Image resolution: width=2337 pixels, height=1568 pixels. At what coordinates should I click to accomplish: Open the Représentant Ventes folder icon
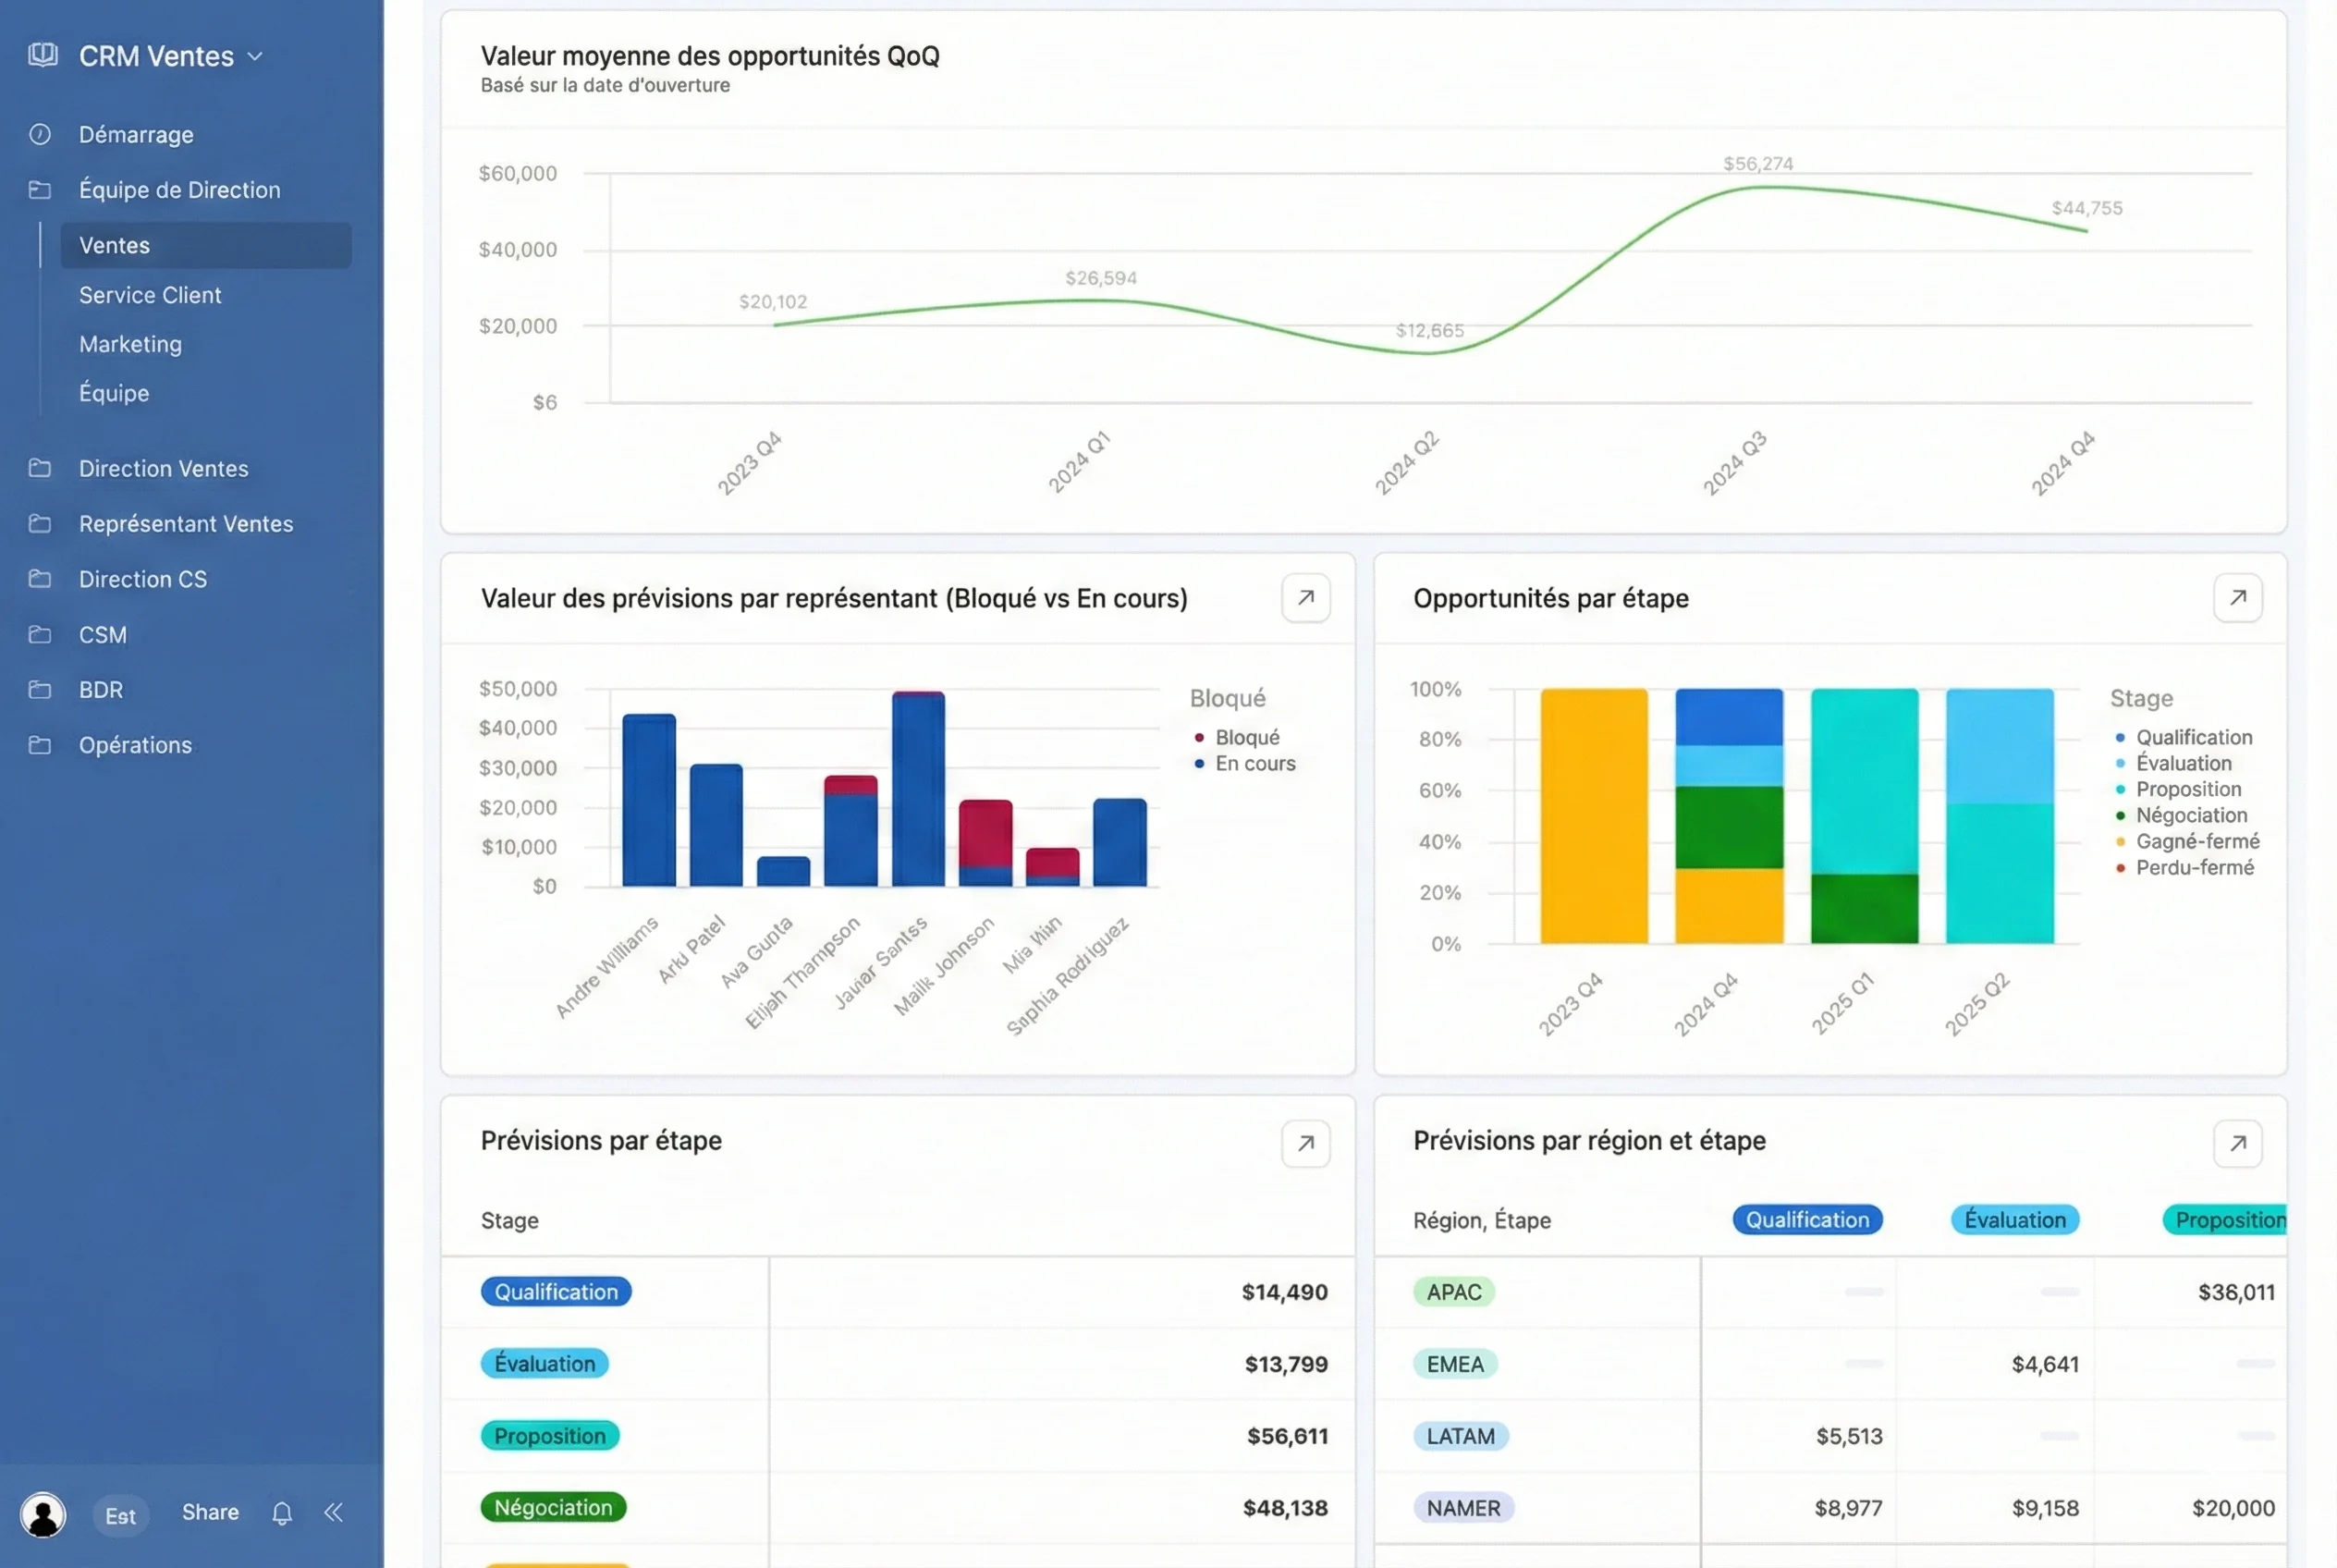(x=40, y=523)
